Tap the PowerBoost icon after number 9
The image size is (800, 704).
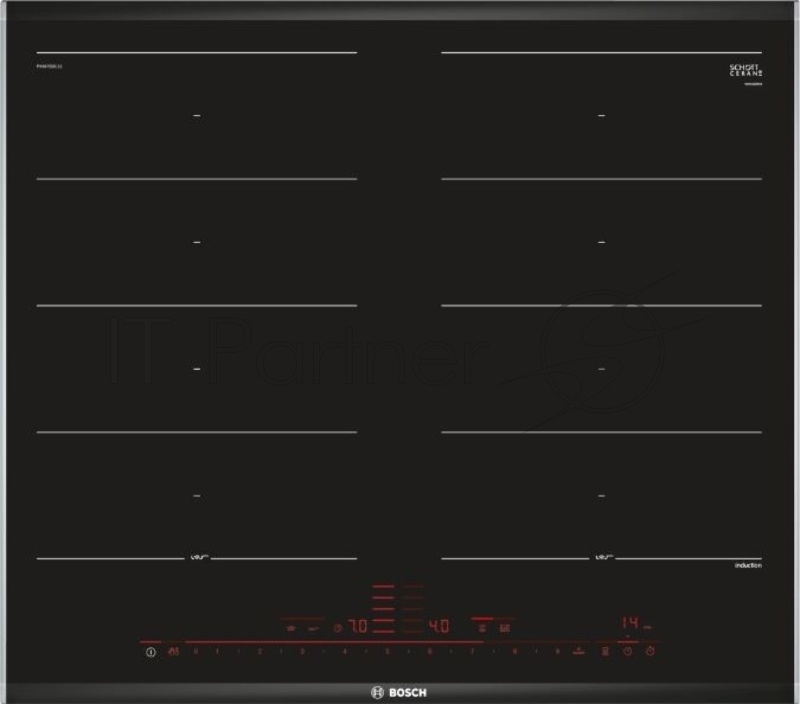pos(578,651)
